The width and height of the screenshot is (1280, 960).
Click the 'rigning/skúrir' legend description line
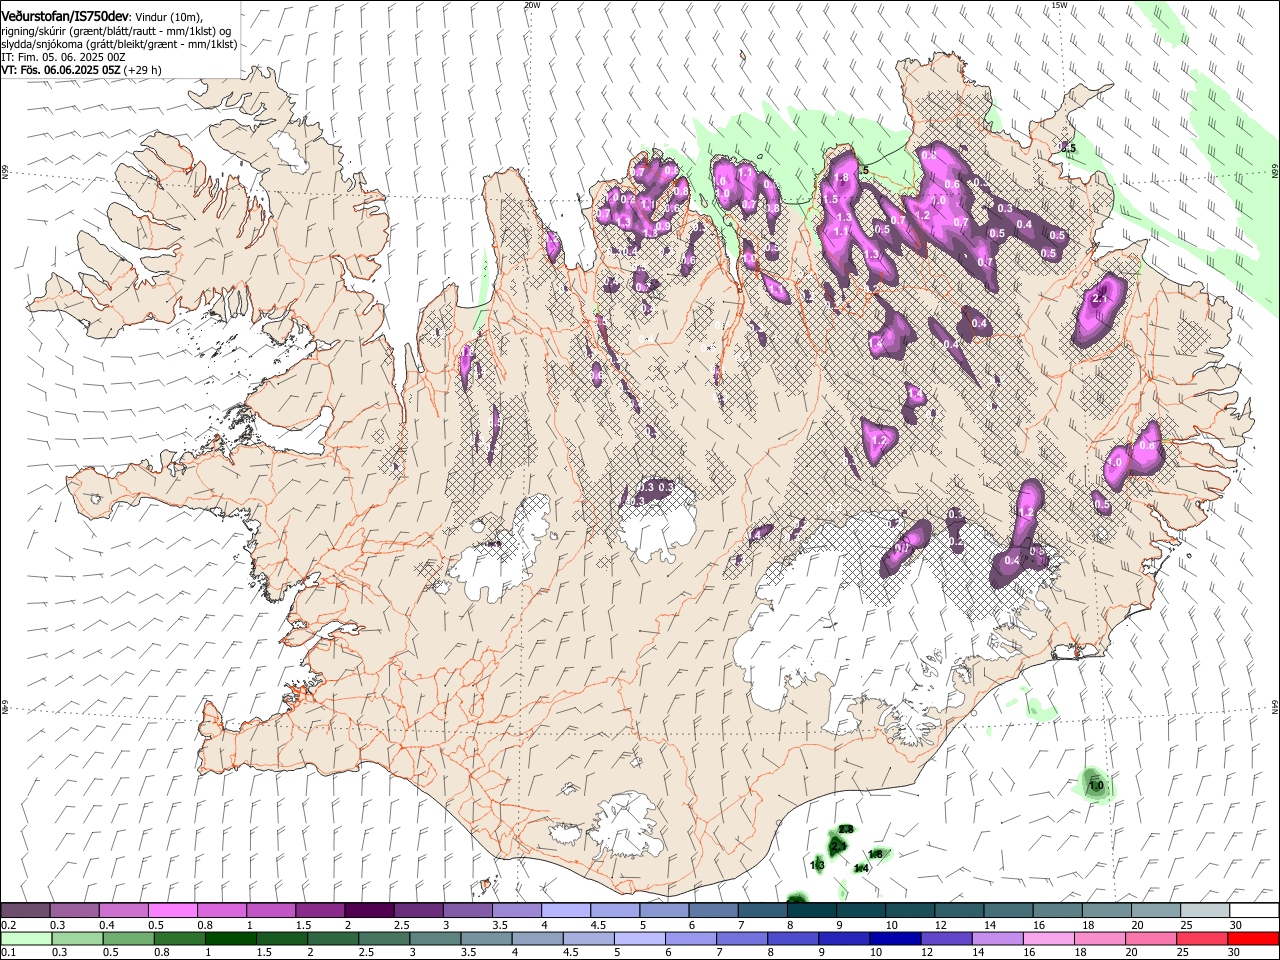point(117,31)
